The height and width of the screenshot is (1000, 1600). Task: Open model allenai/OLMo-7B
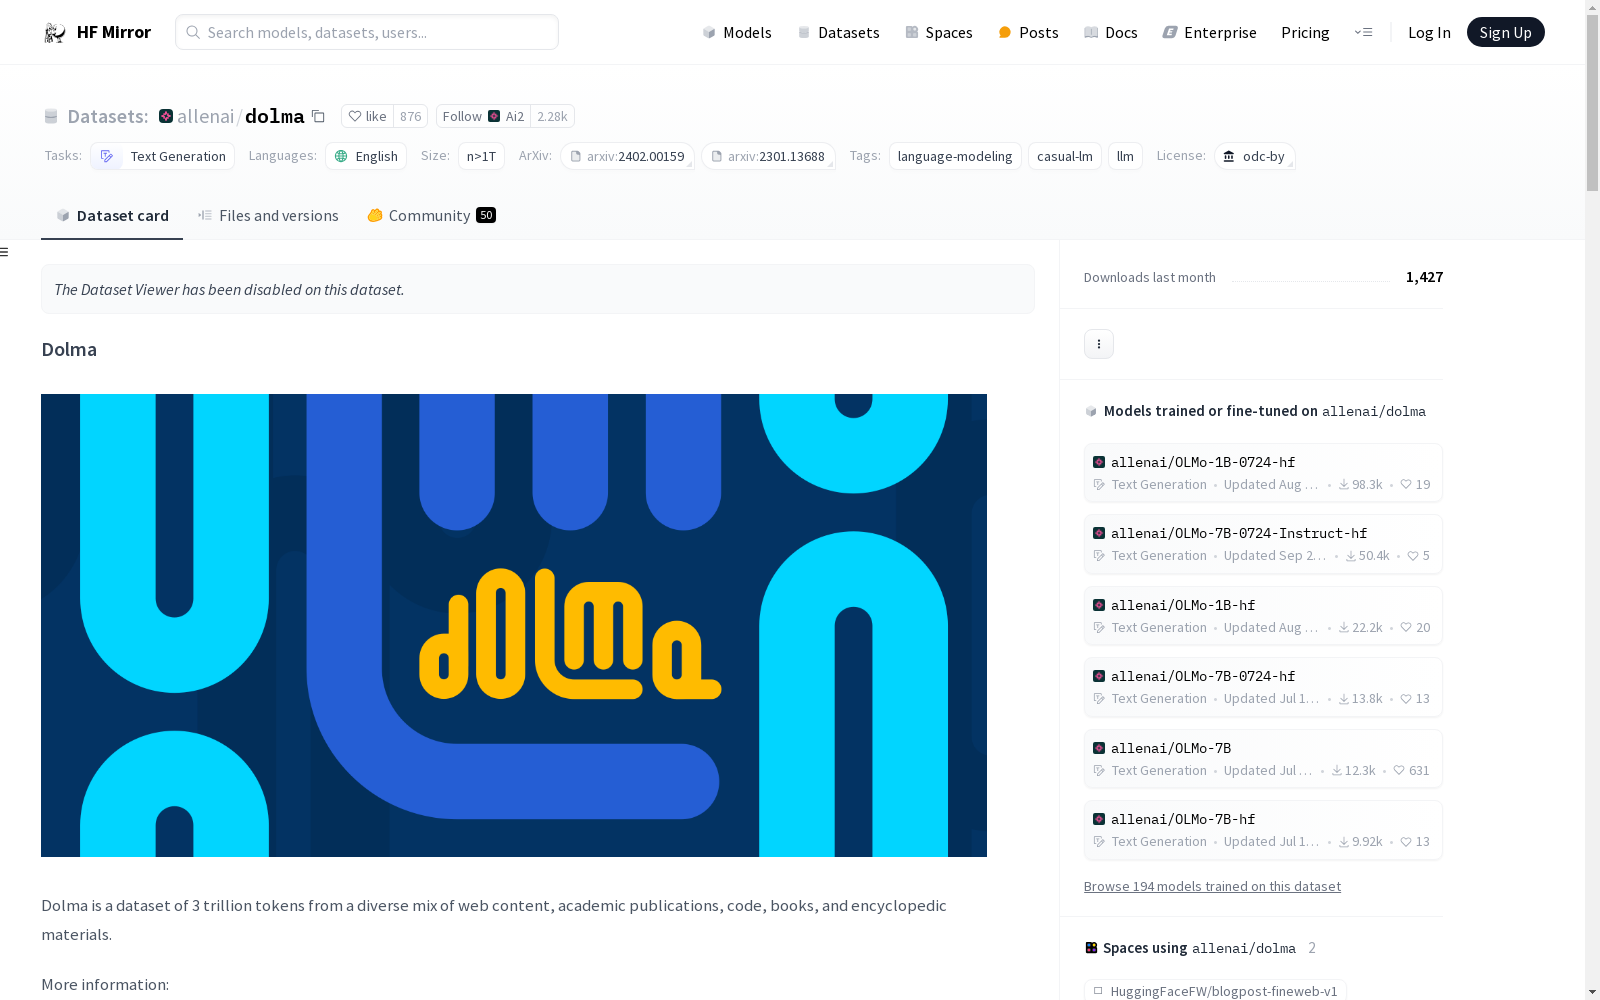(1263, 759)
